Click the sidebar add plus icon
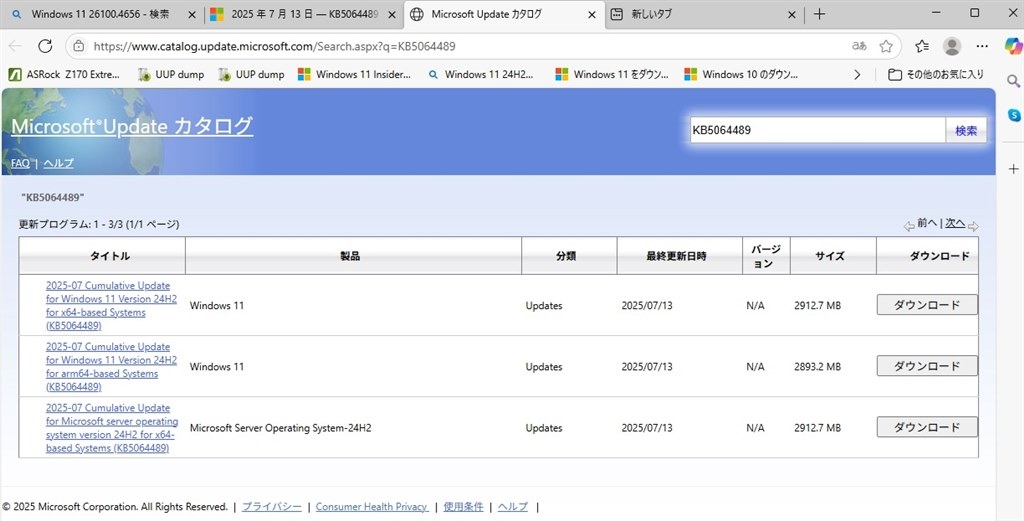Image resolution: width=1024 pixels, height=521 pixels. (1014, 168)
